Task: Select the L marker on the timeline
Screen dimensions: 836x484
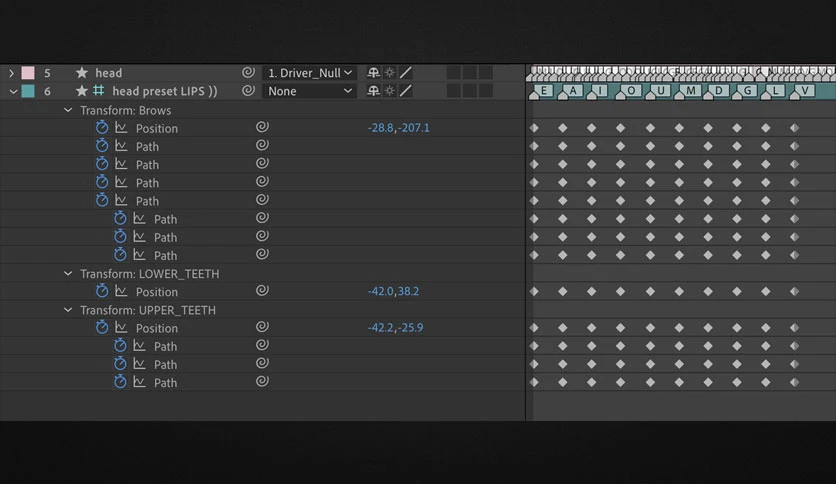Action: [773, 92]
